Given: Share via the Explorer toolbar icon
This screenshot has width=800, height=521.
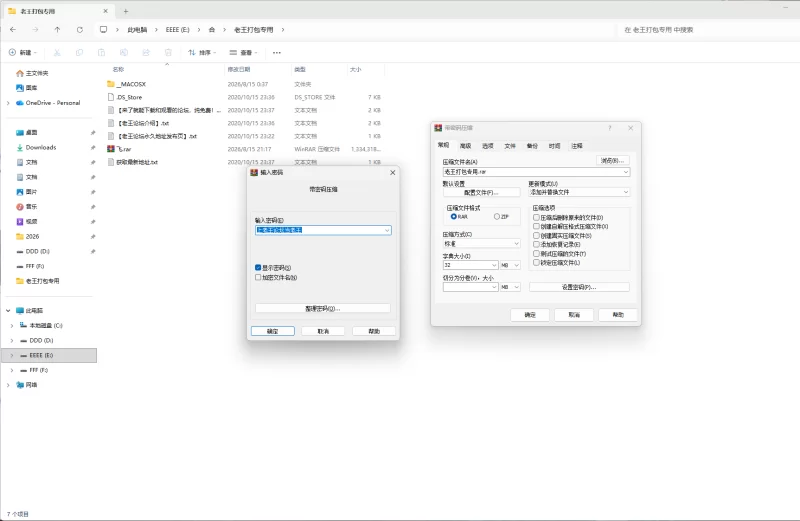Looking at the screenshot, I should [x=146, y=53].
